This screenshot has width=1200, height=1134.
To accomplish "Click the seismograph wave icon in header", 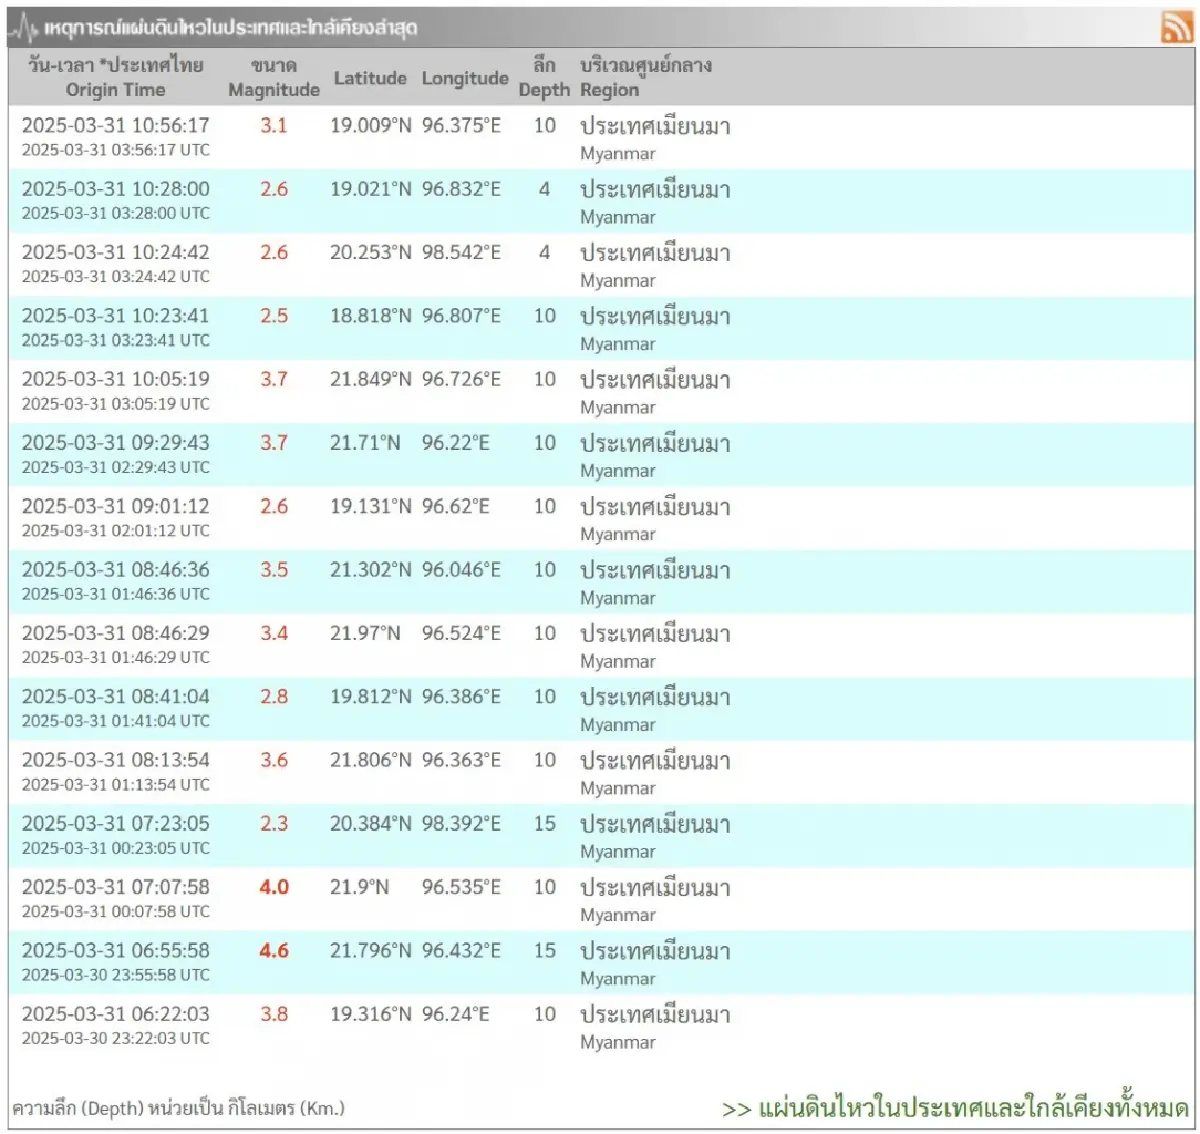I will tap(24, 29).
